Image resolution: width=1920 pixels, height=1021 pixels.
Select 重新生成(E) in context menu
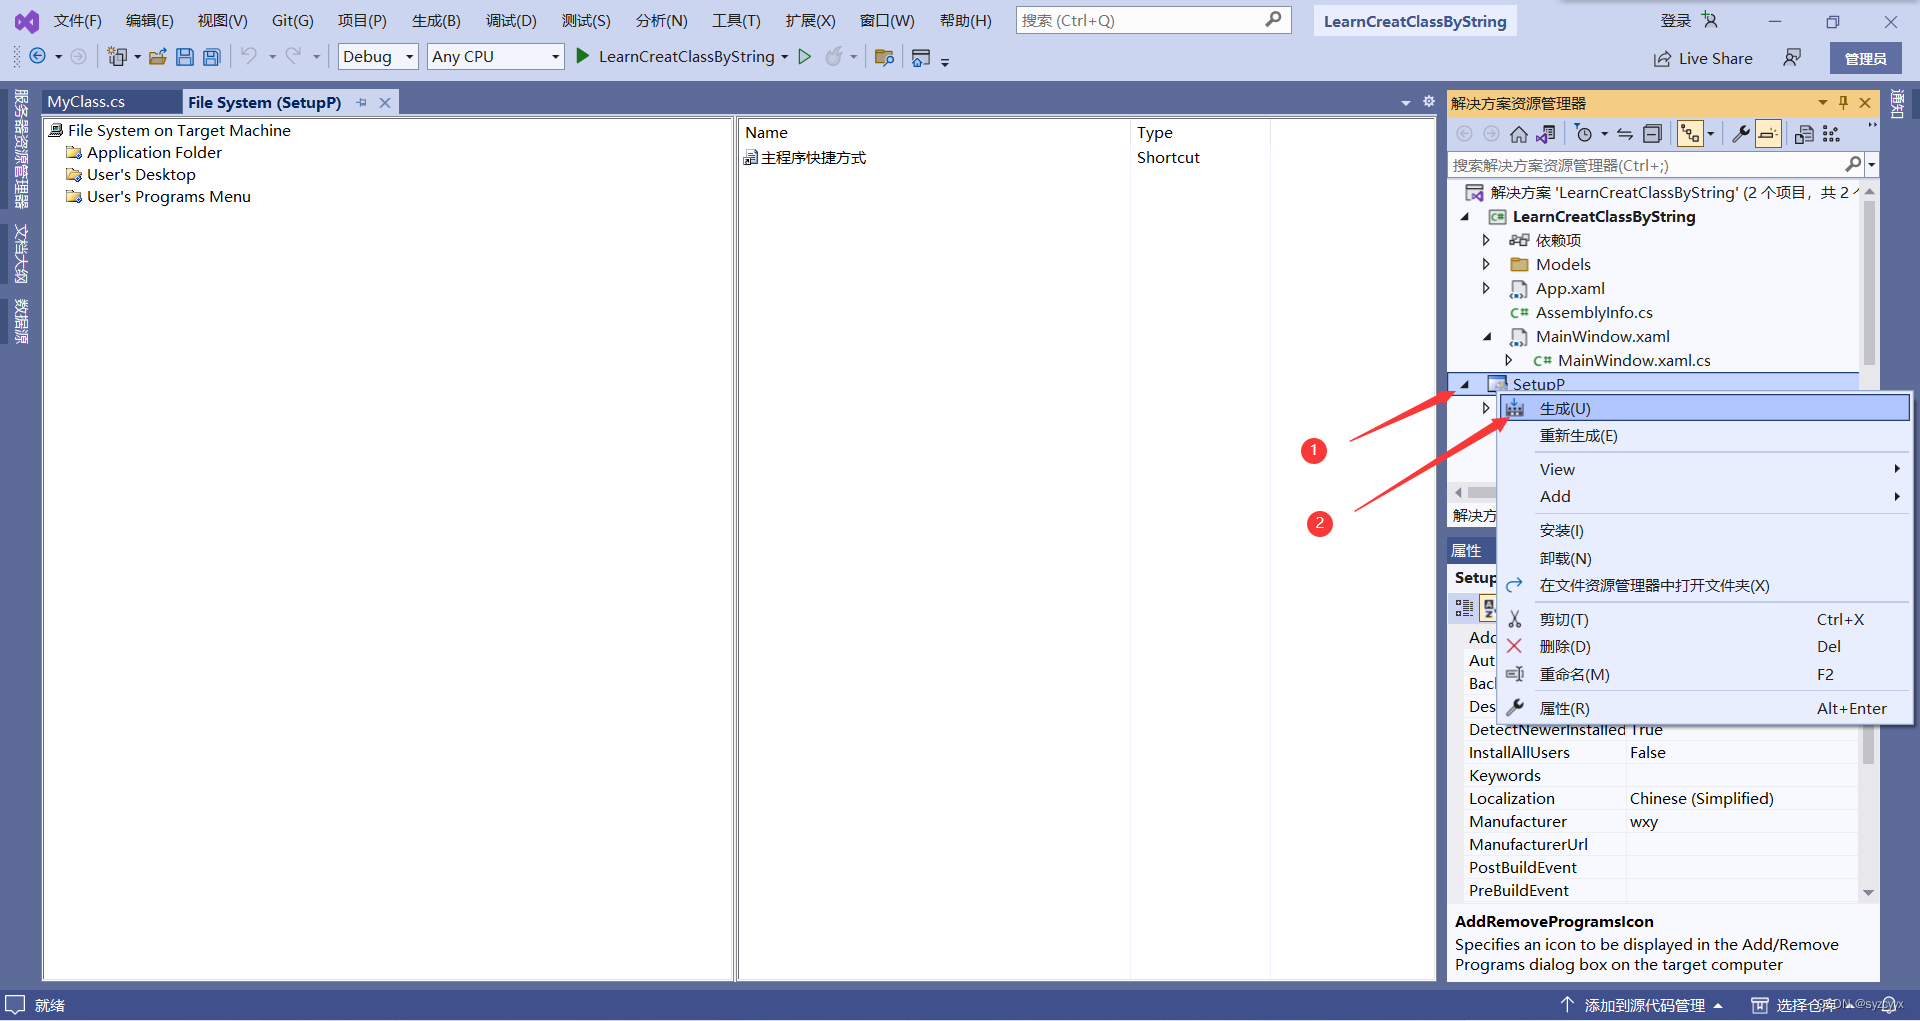(x=1704, y=436)
